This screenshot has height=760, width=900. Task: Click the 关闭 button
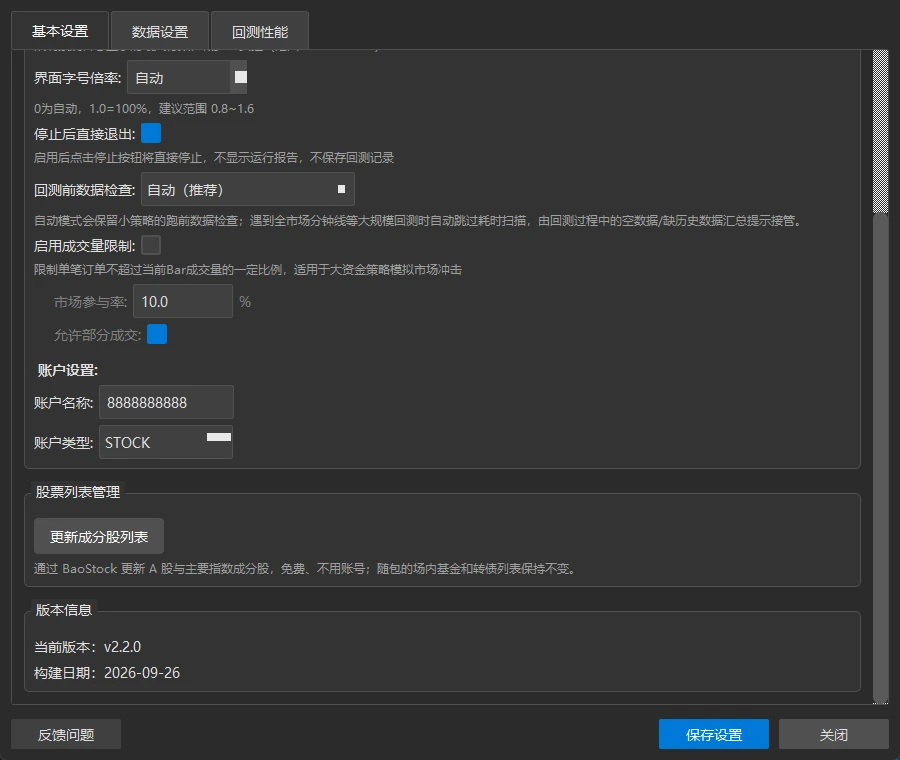tap(833, 734)
